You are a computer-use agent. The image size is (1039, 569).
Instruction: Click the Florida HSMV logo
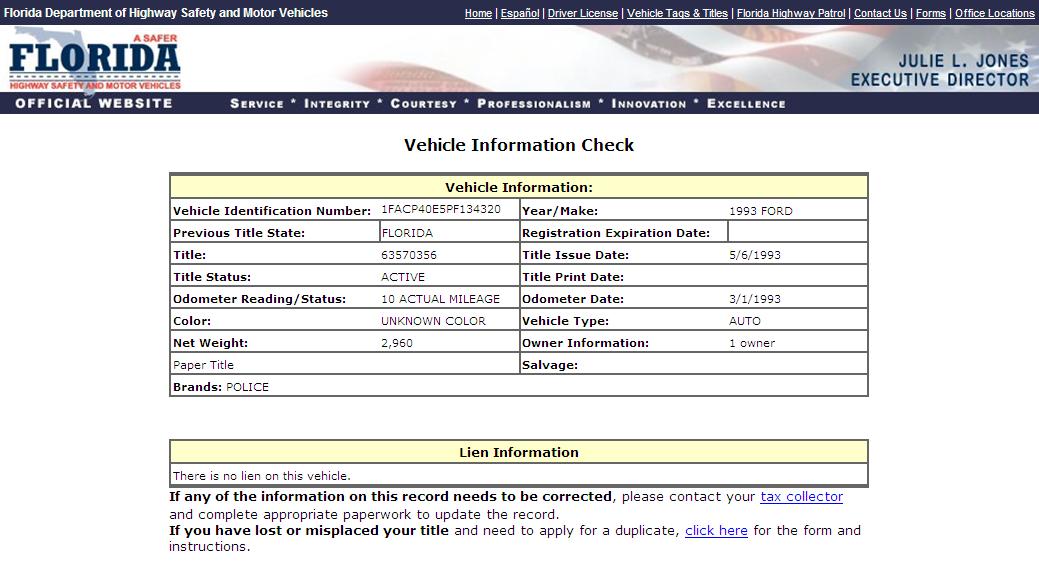(95, 60)
